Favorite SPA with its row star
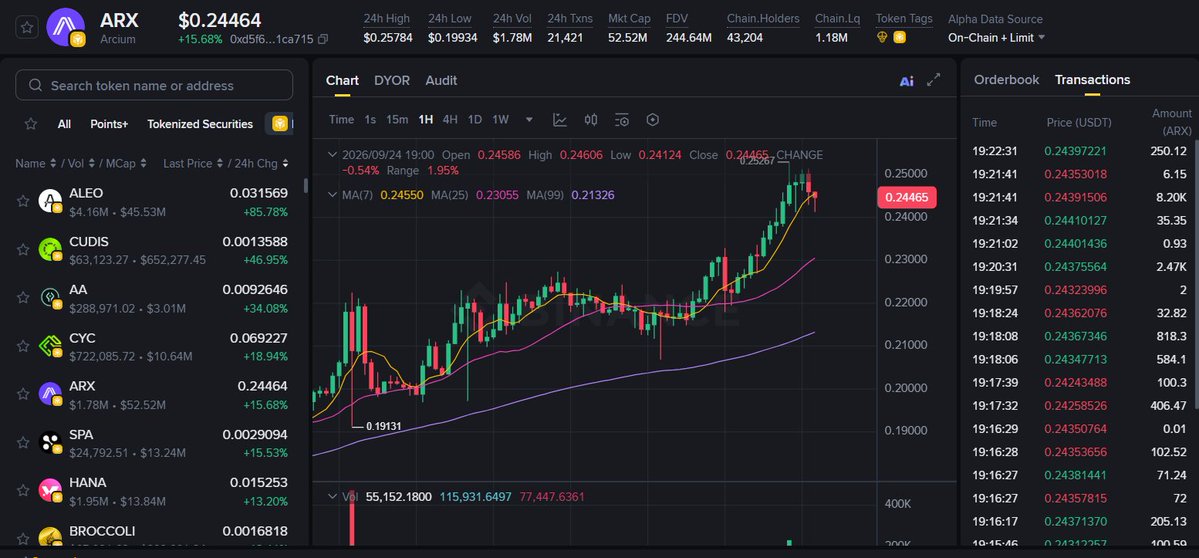 pos(23,442)
